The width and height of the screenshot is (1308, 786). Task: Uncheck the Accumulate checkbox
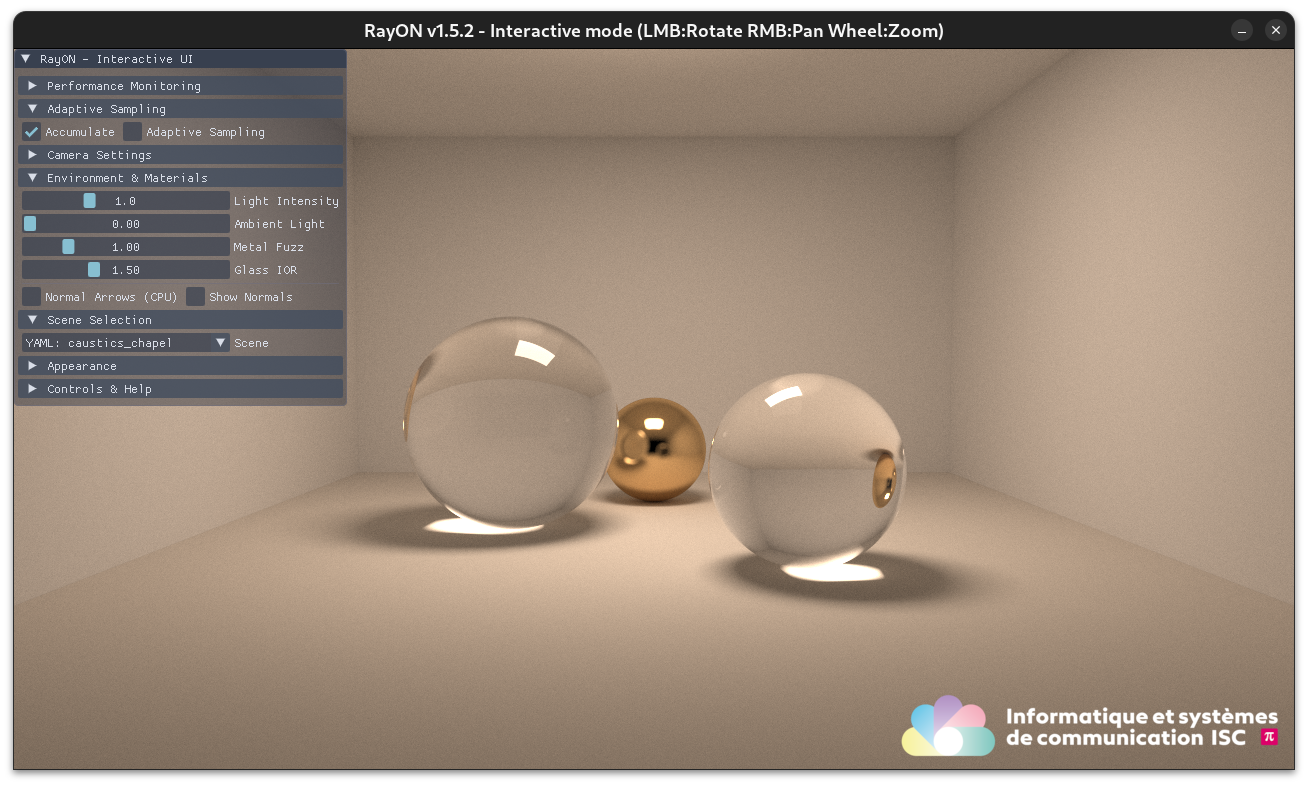tap(32, 132)
